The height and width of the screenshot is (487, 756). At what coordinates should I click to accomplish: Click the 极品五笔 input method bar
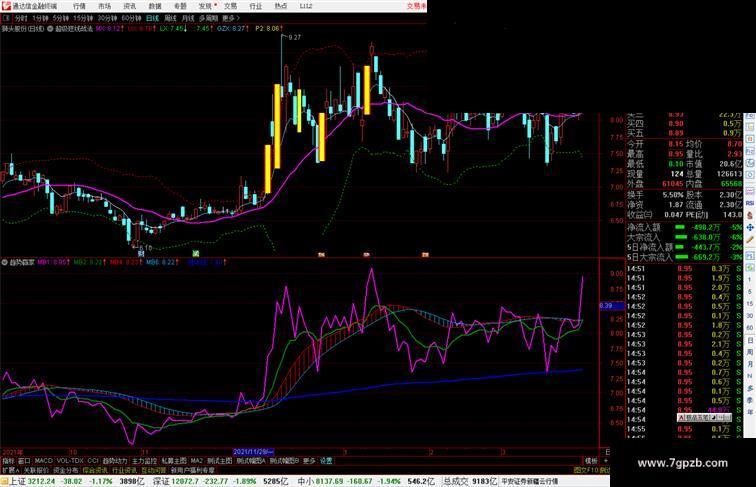tap(704, 417)
